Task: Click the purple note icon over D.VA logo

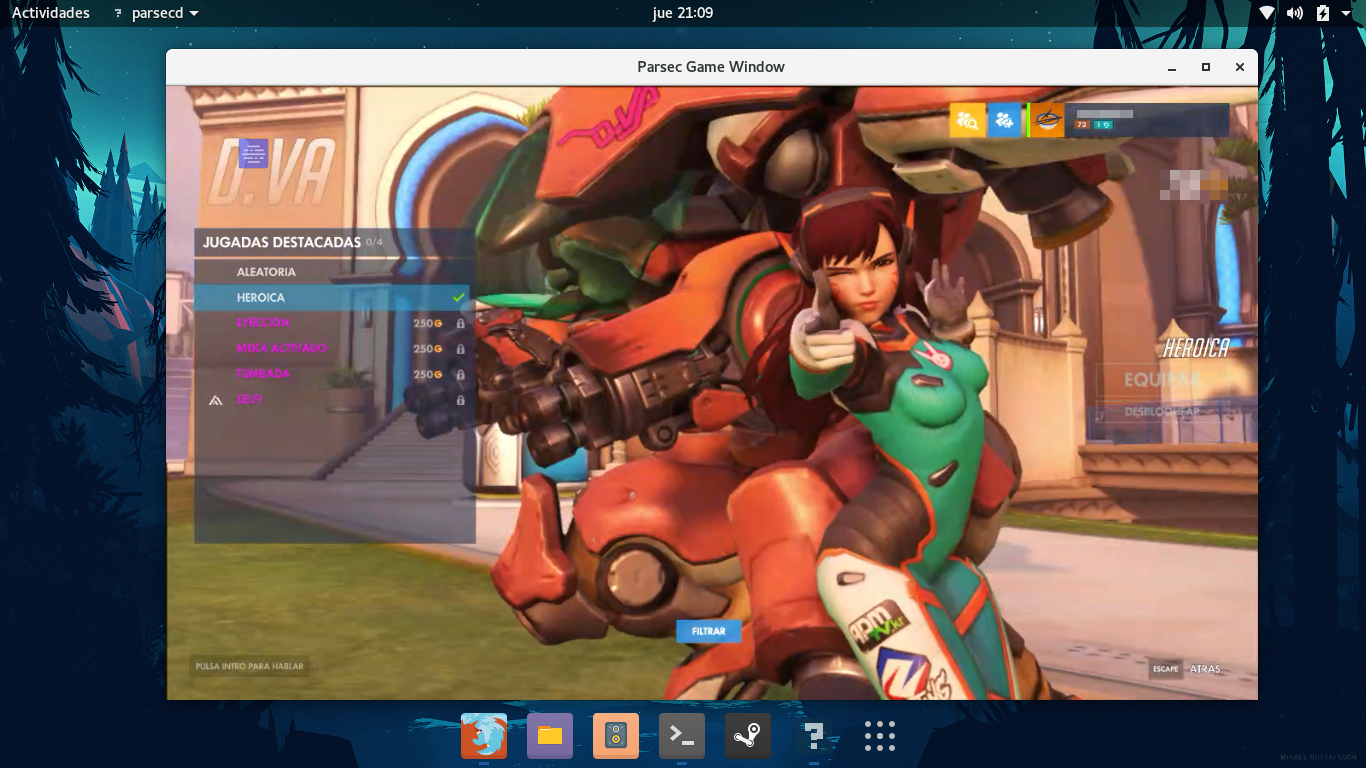Action: [x=253, y=153]
